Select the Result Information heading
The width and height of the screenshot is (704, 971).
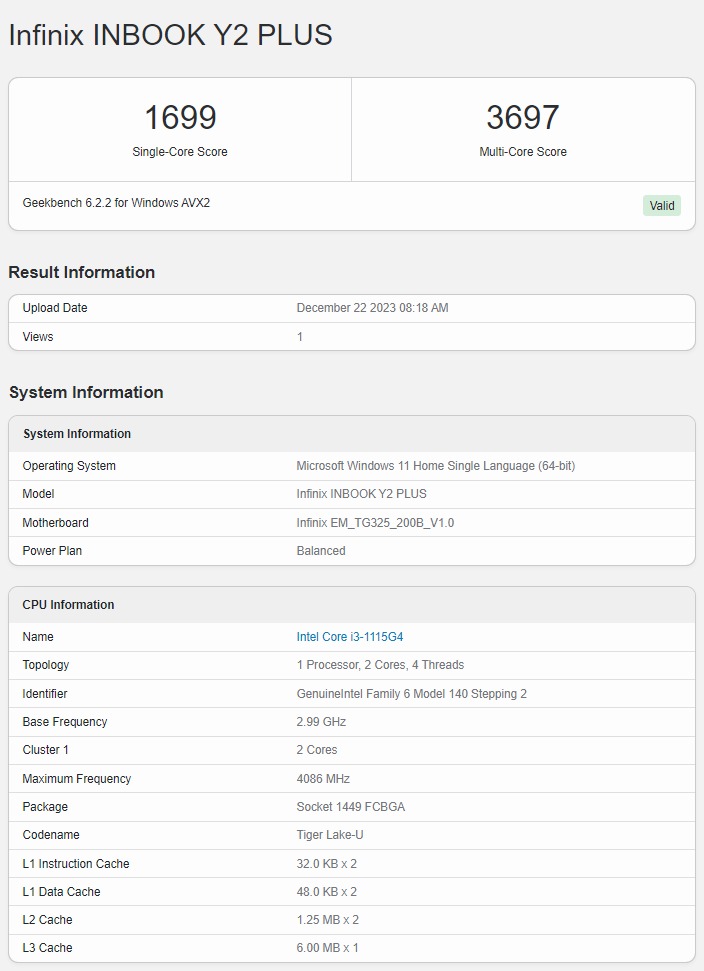(82, 272)
